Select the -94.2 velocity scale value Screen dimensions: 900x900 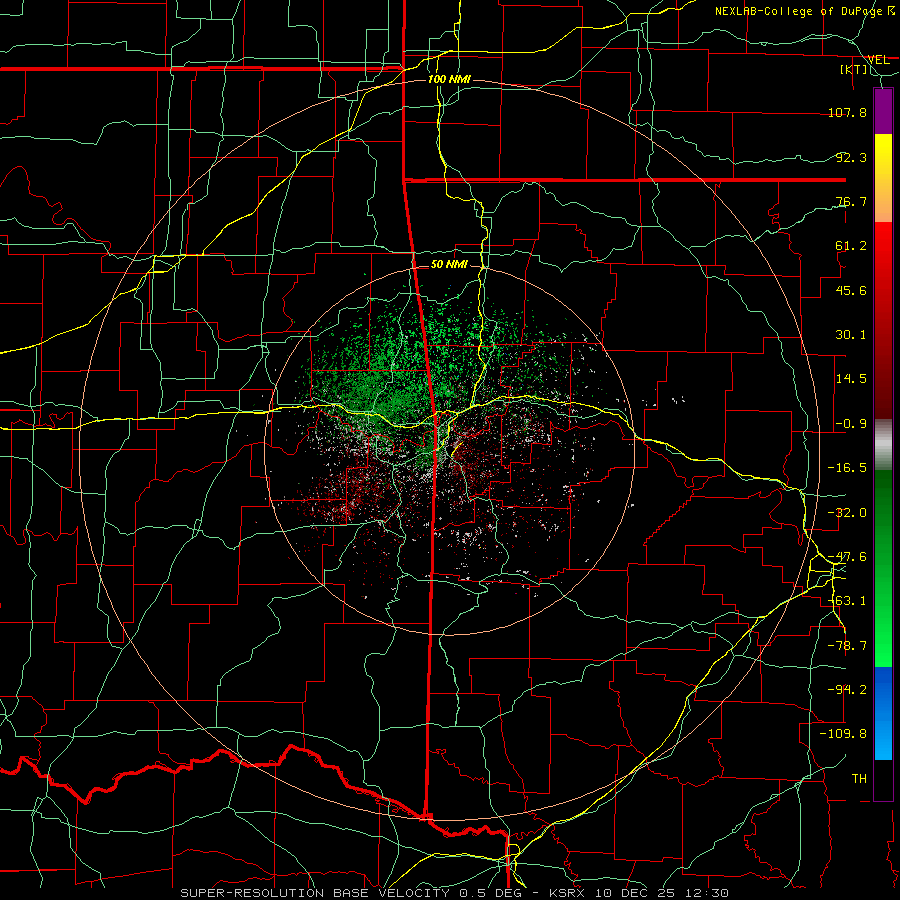[847, 689]
